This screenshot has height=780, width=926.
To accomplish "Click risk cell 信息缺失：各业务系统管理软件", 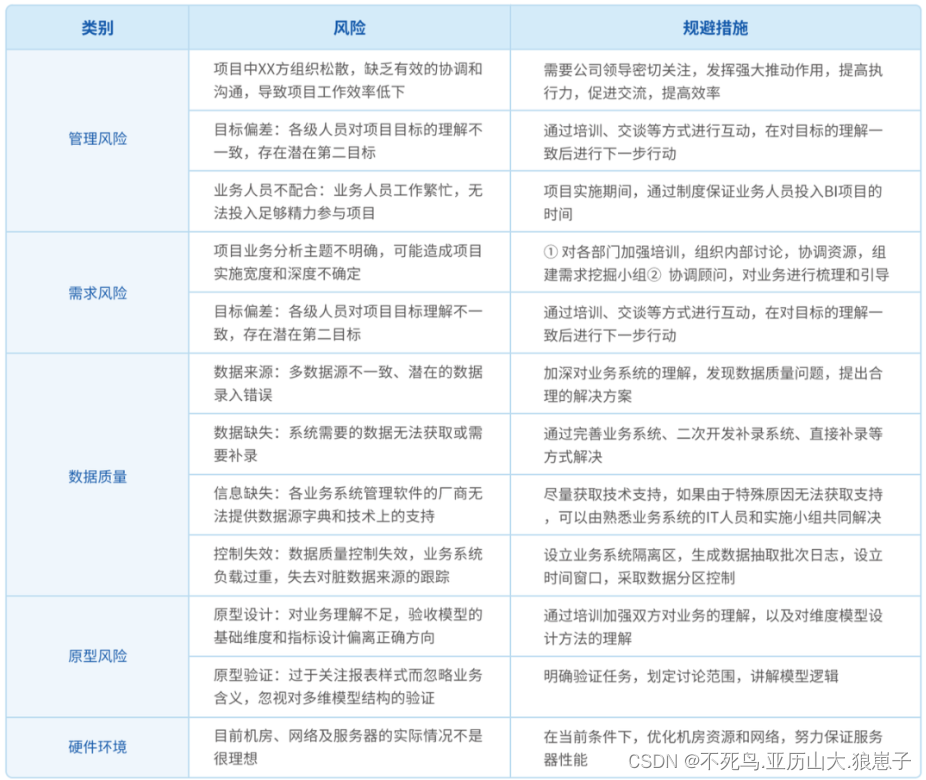I will (350, 505).
